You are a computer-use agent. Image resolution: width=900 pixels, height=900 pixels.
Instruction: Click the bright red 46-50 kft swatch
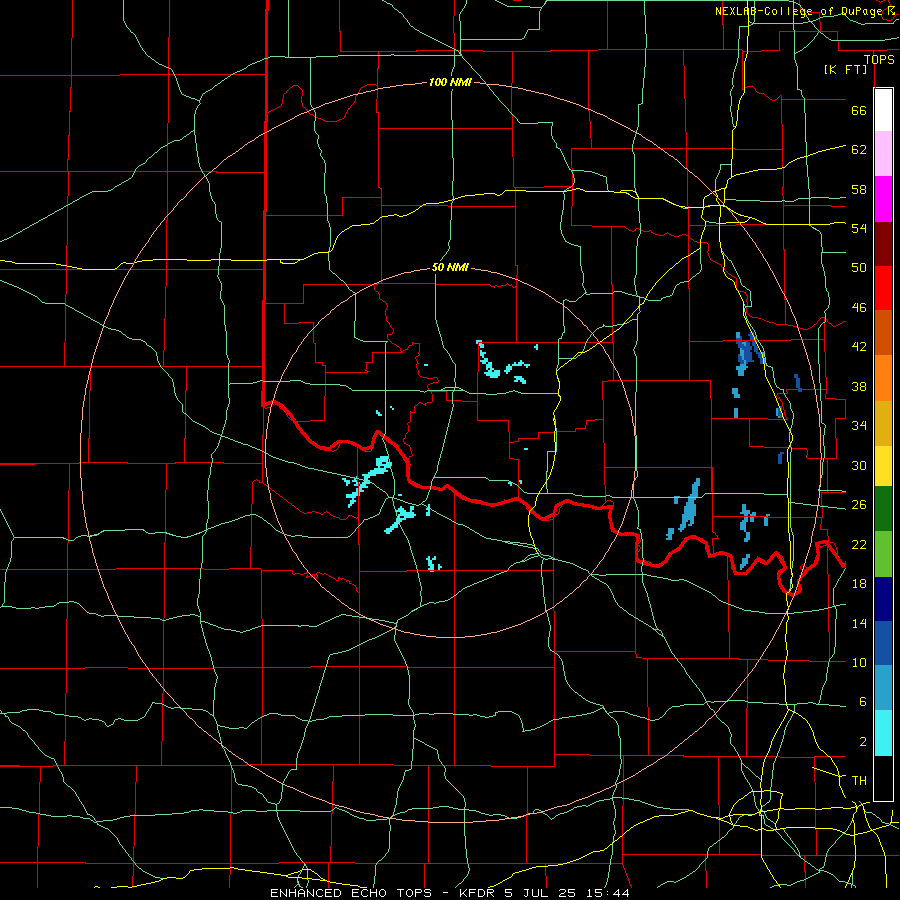coord(883,288)
